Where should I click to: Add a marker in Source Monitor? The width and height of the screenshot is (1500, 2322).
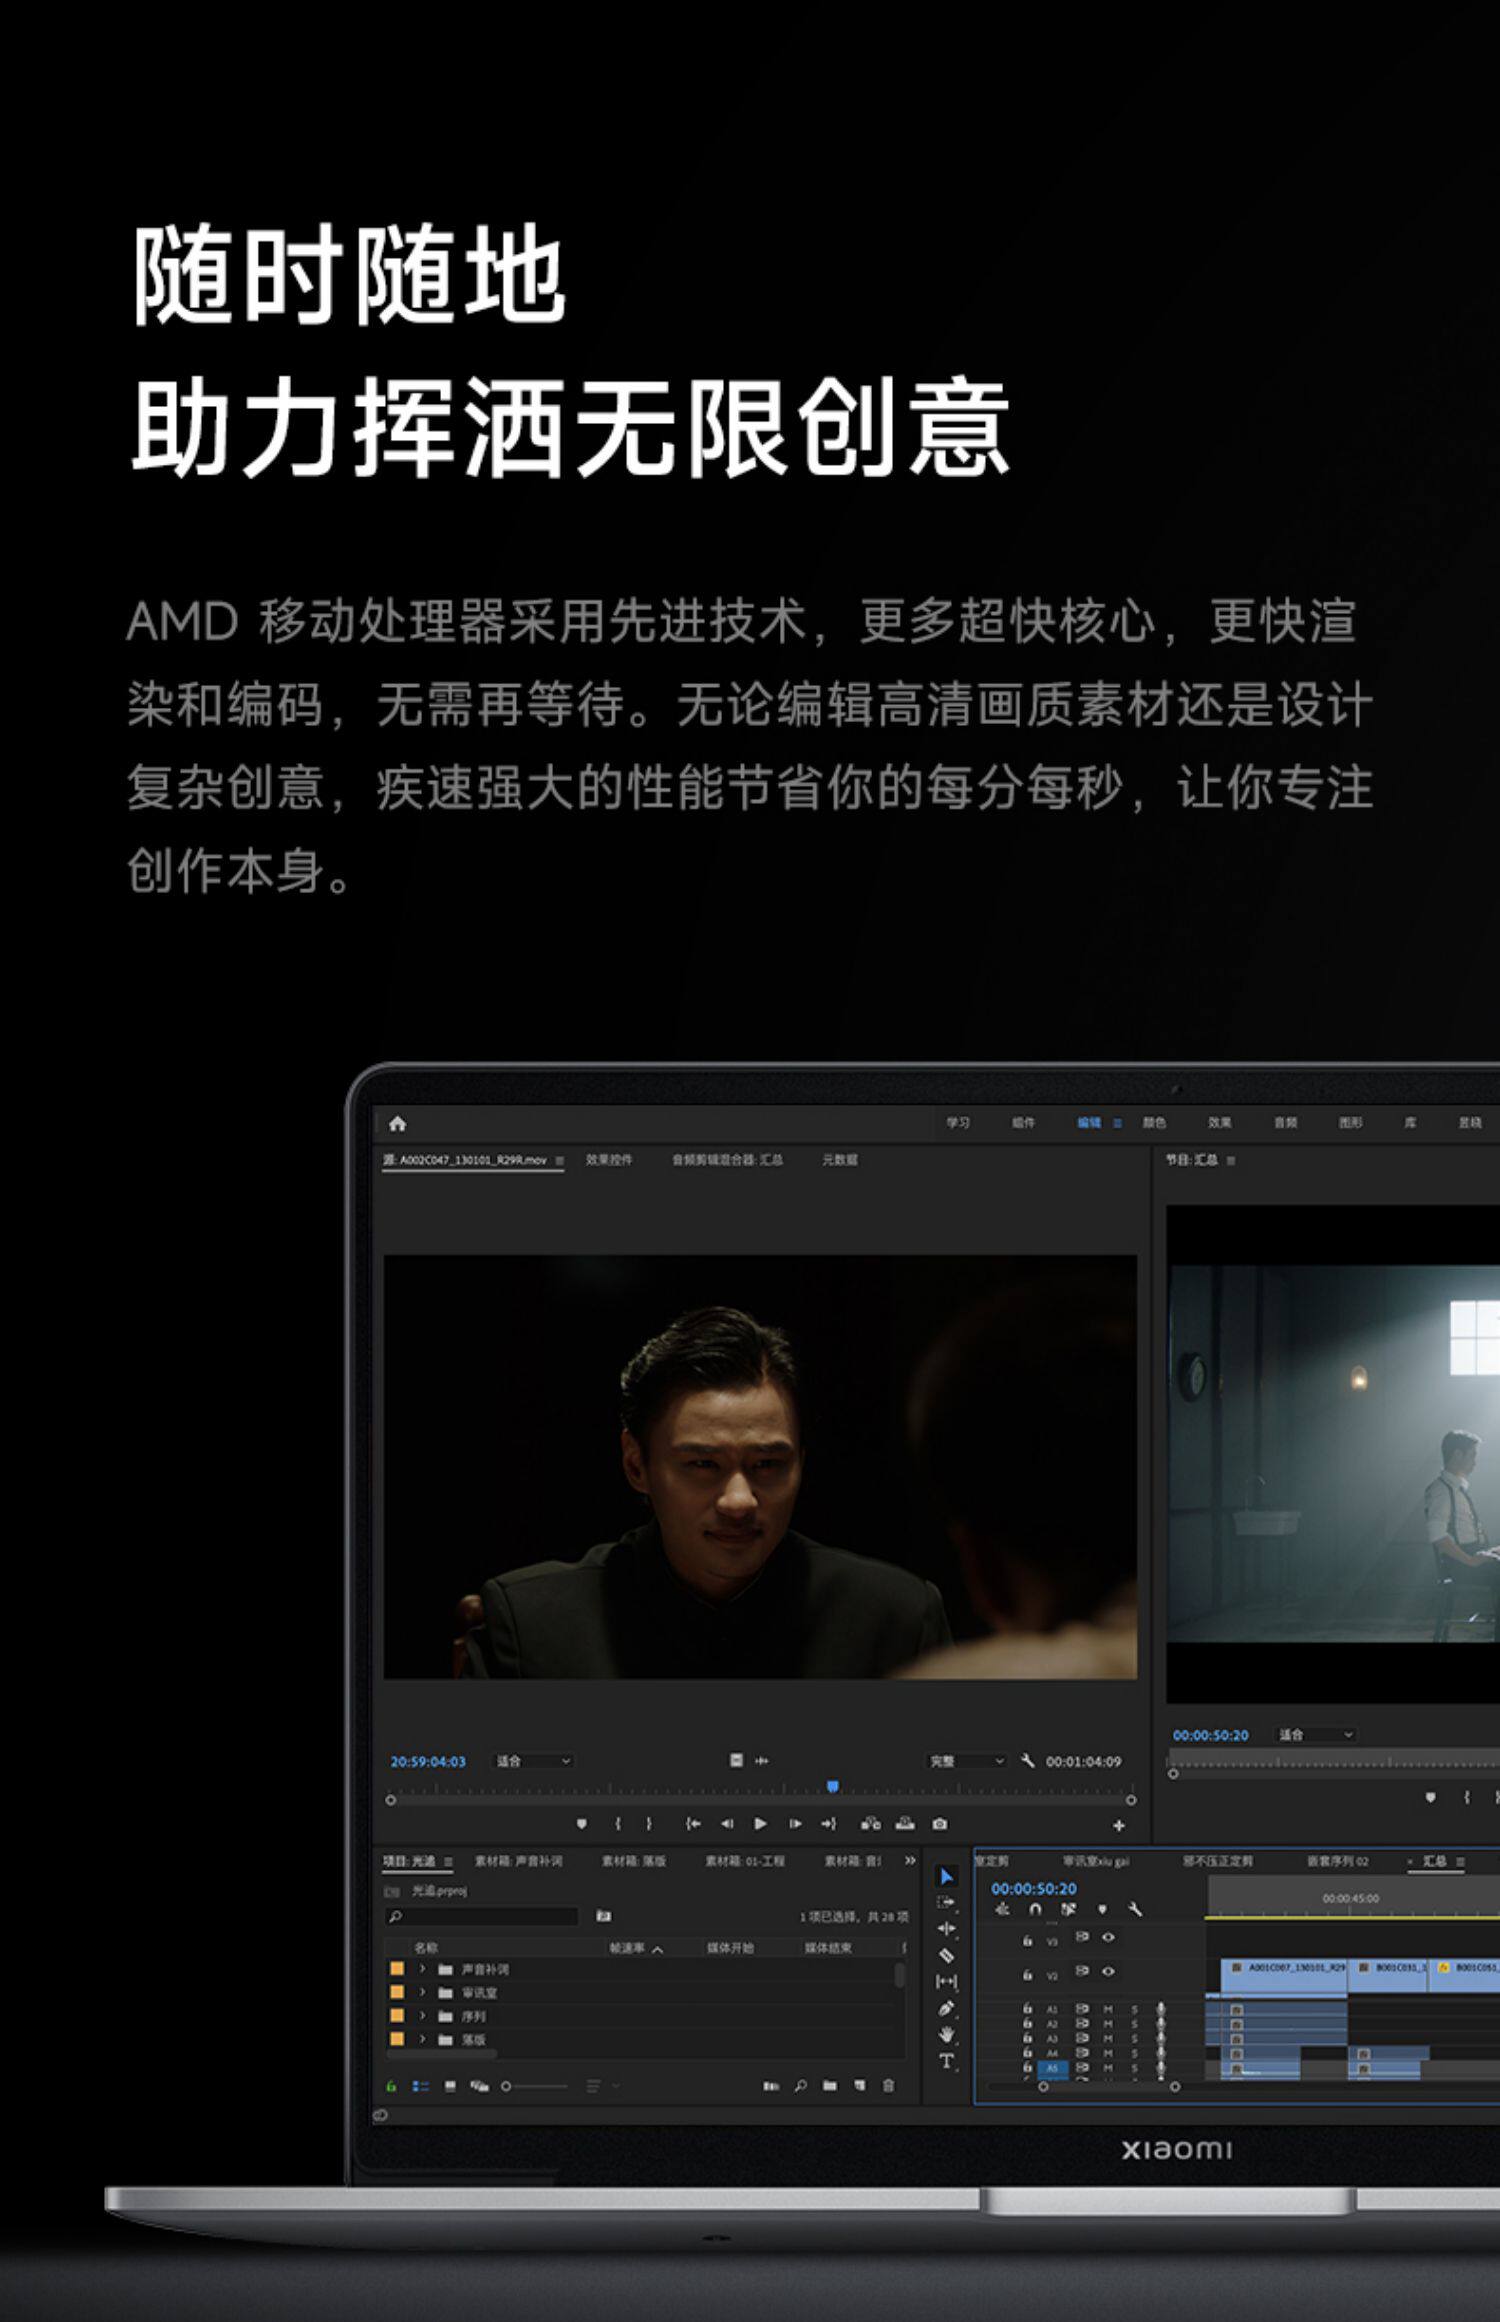click(x=582, y=1824)
